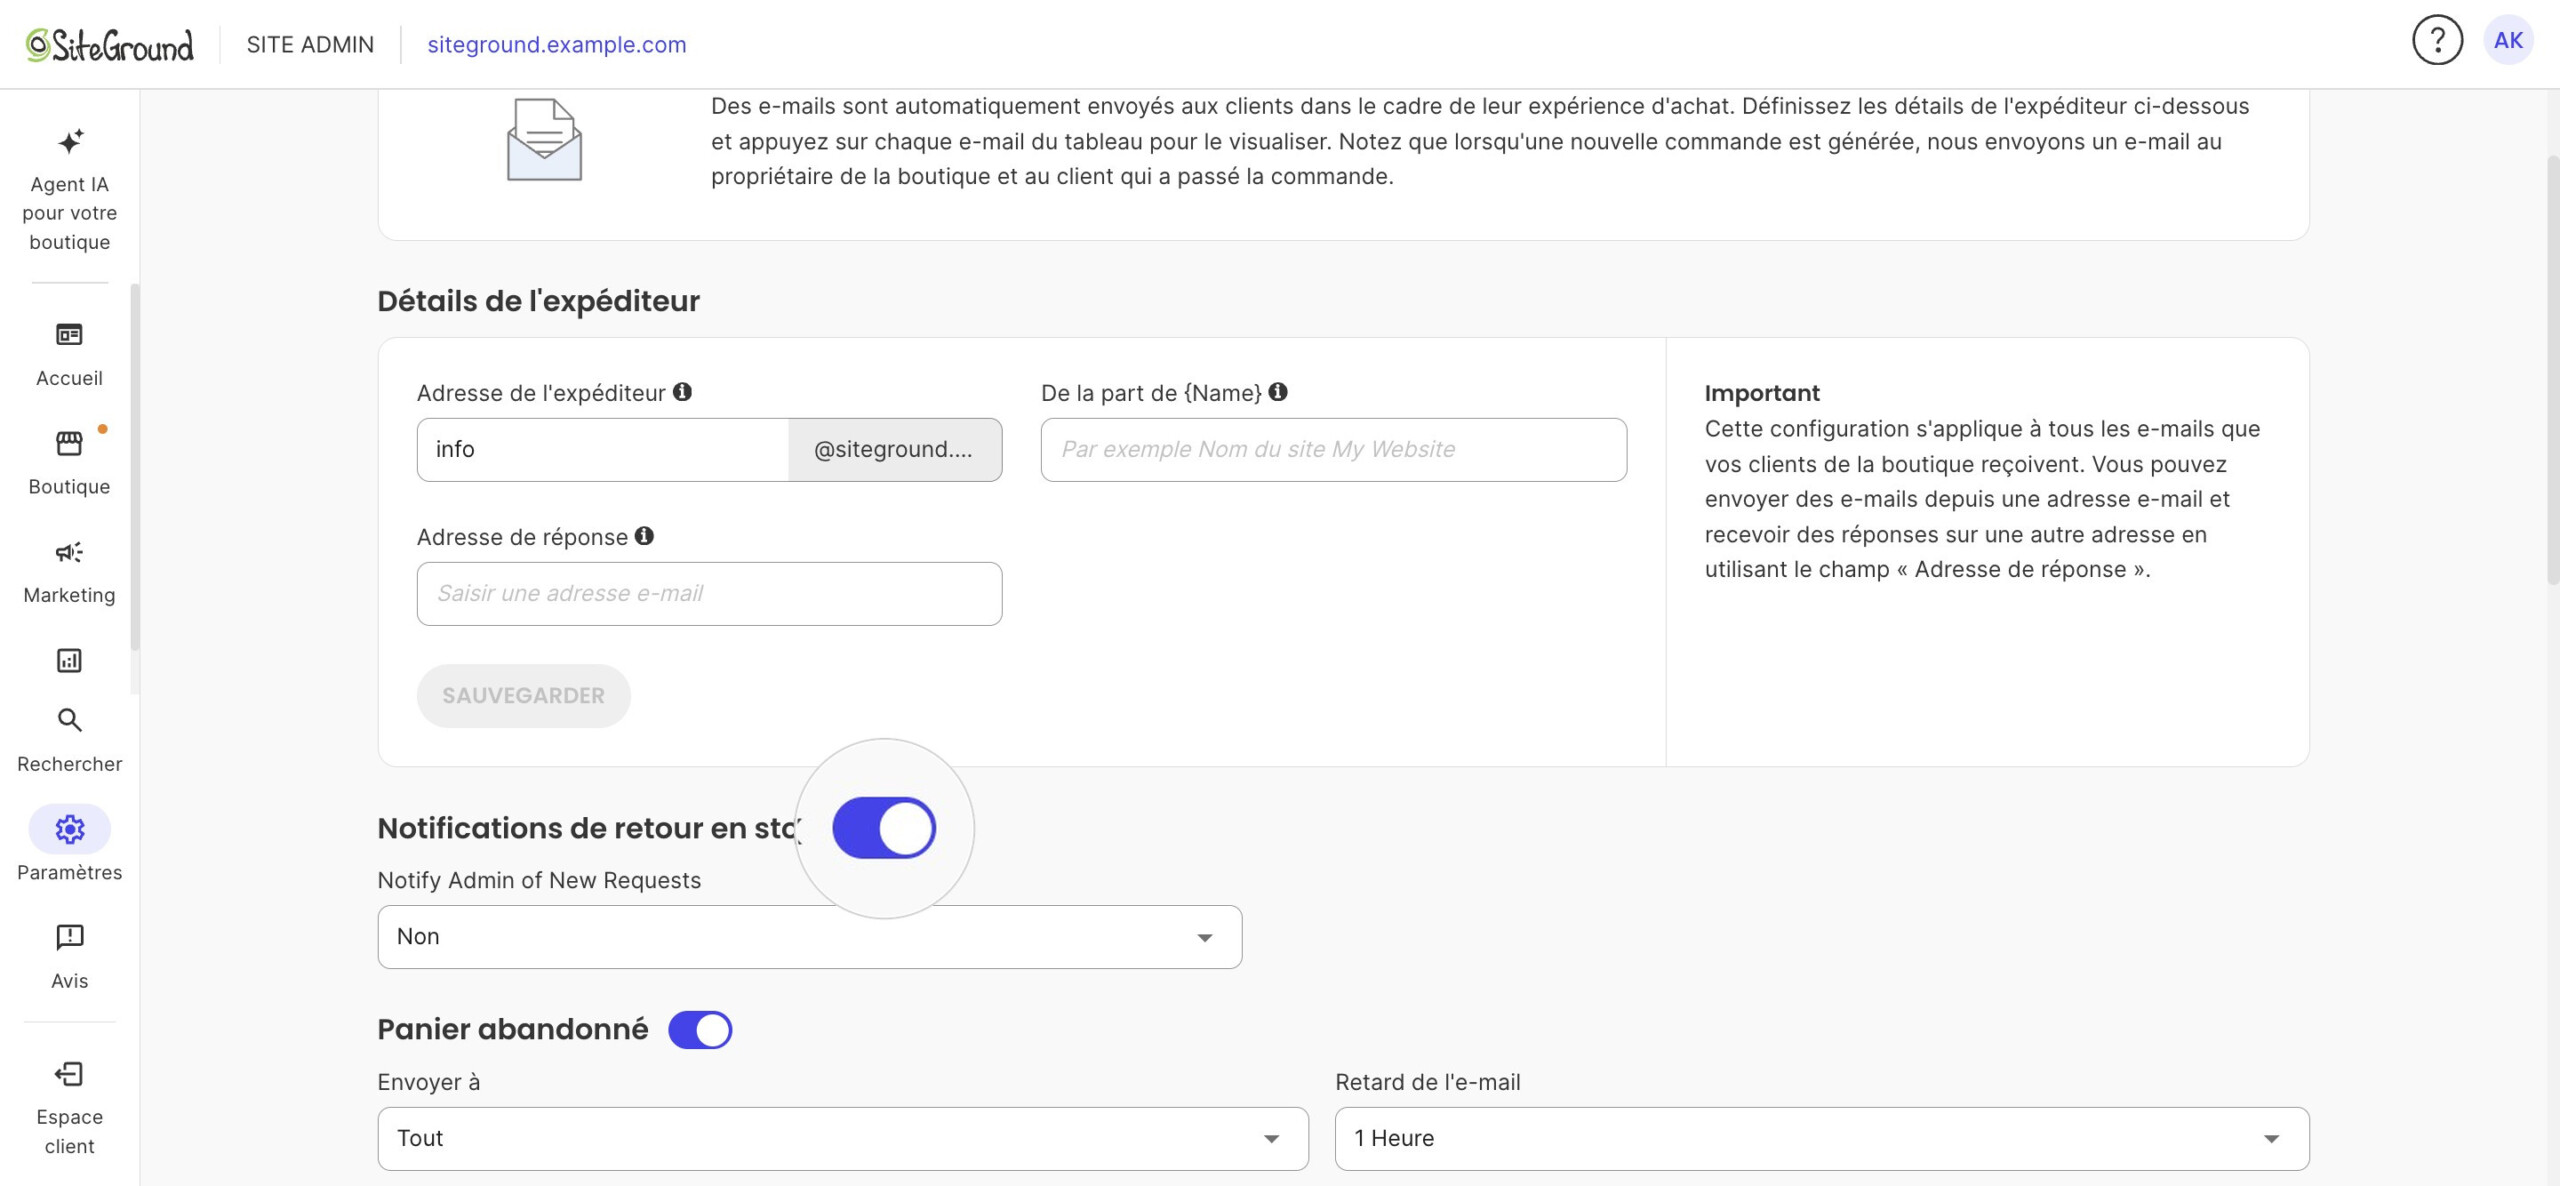Click SITE ADMIN in the header
The image size is (2560, 1186).
click(x=310, y=45)
